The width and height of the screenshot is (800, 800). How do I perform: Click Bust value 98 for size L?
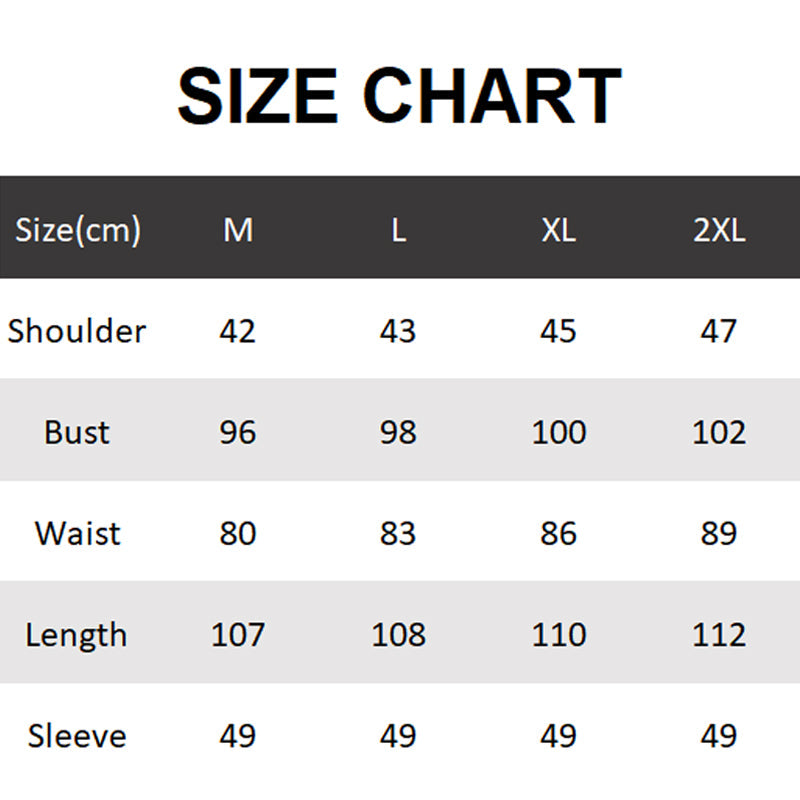(398, 432)
